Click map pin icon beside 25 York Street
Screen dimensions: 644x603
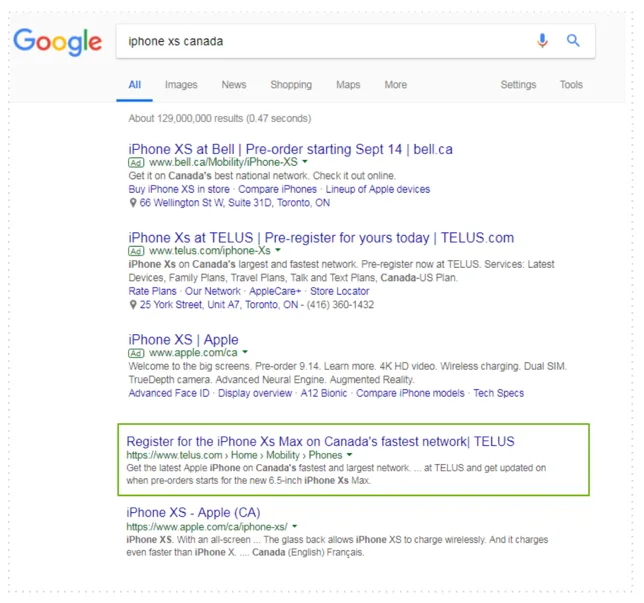pos(133,305)
